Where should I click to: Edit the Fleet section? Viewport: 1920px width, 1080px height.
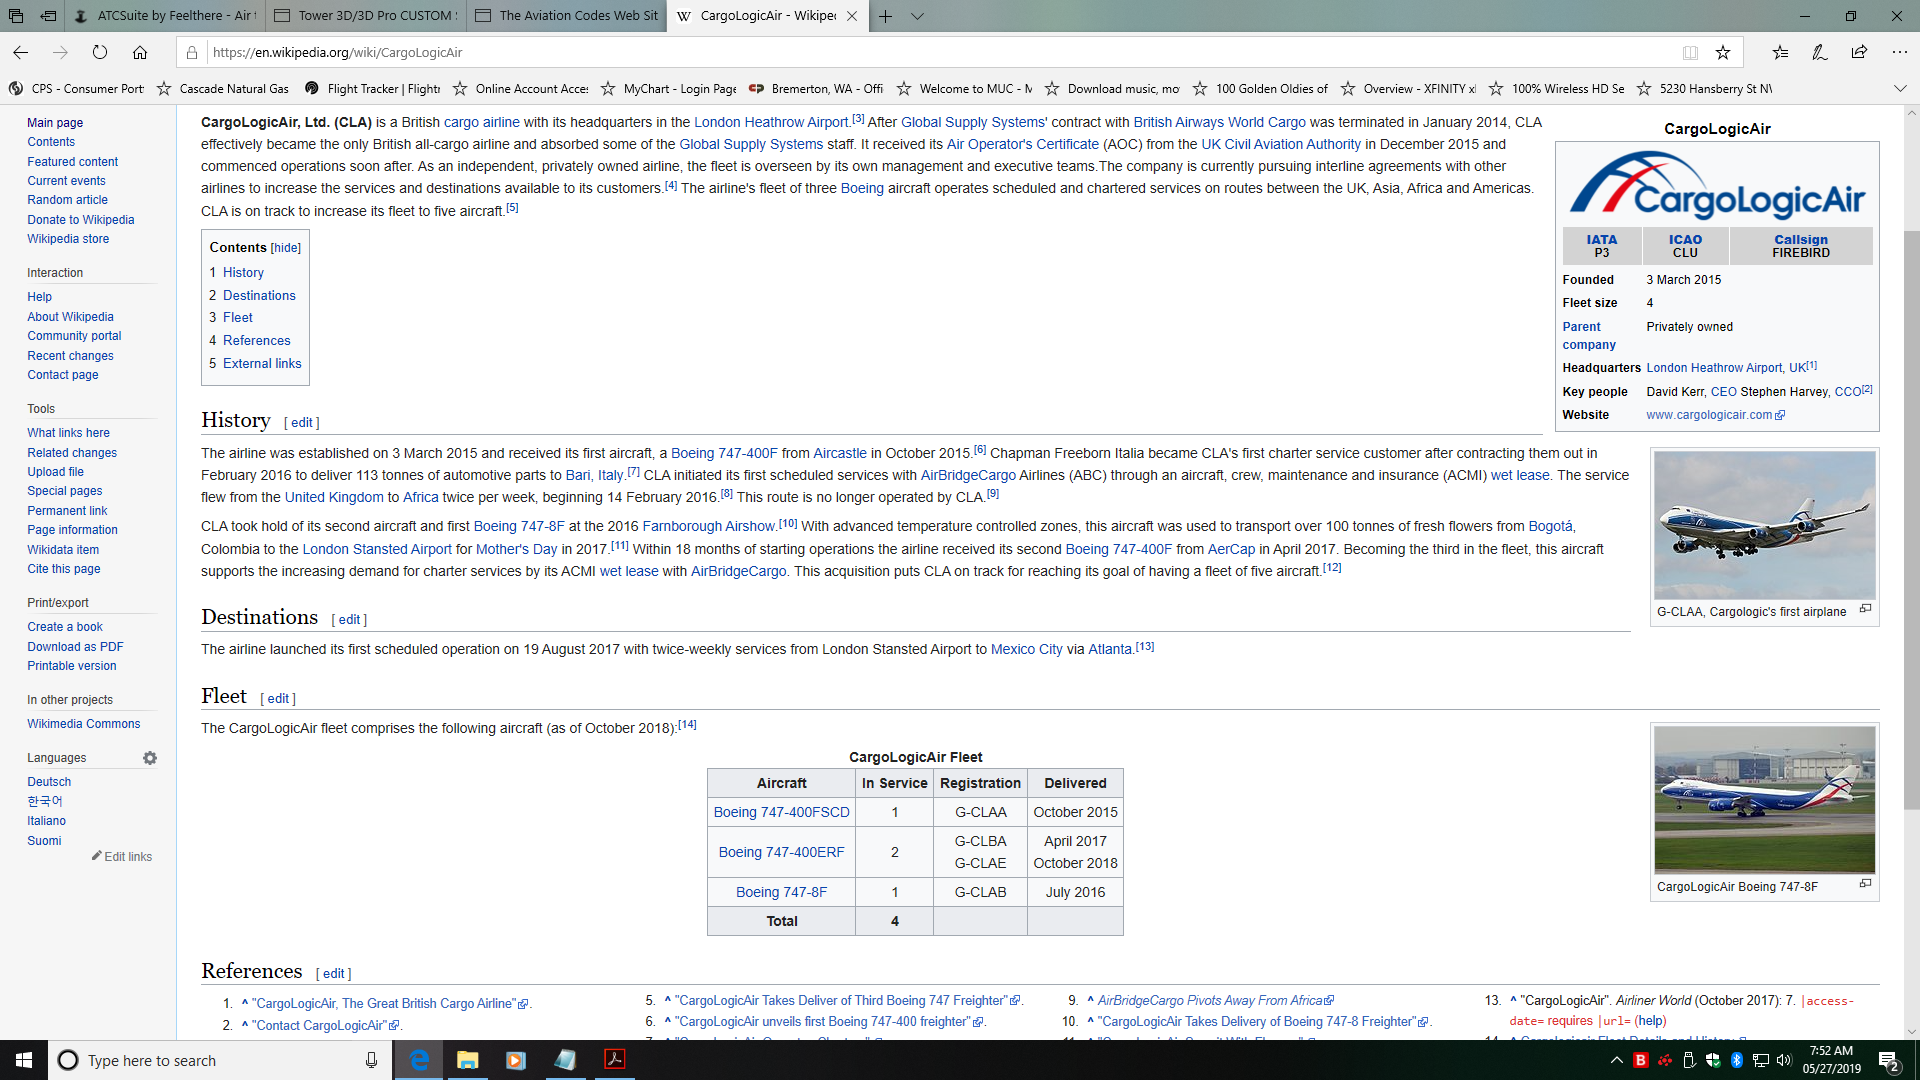click(x=278, y=699)
